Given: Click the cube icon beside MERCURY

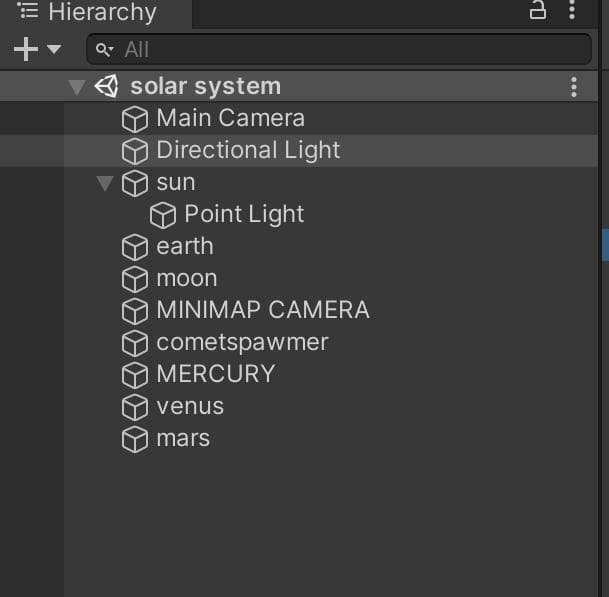Looking at the screenshot, I should [135, 375].
